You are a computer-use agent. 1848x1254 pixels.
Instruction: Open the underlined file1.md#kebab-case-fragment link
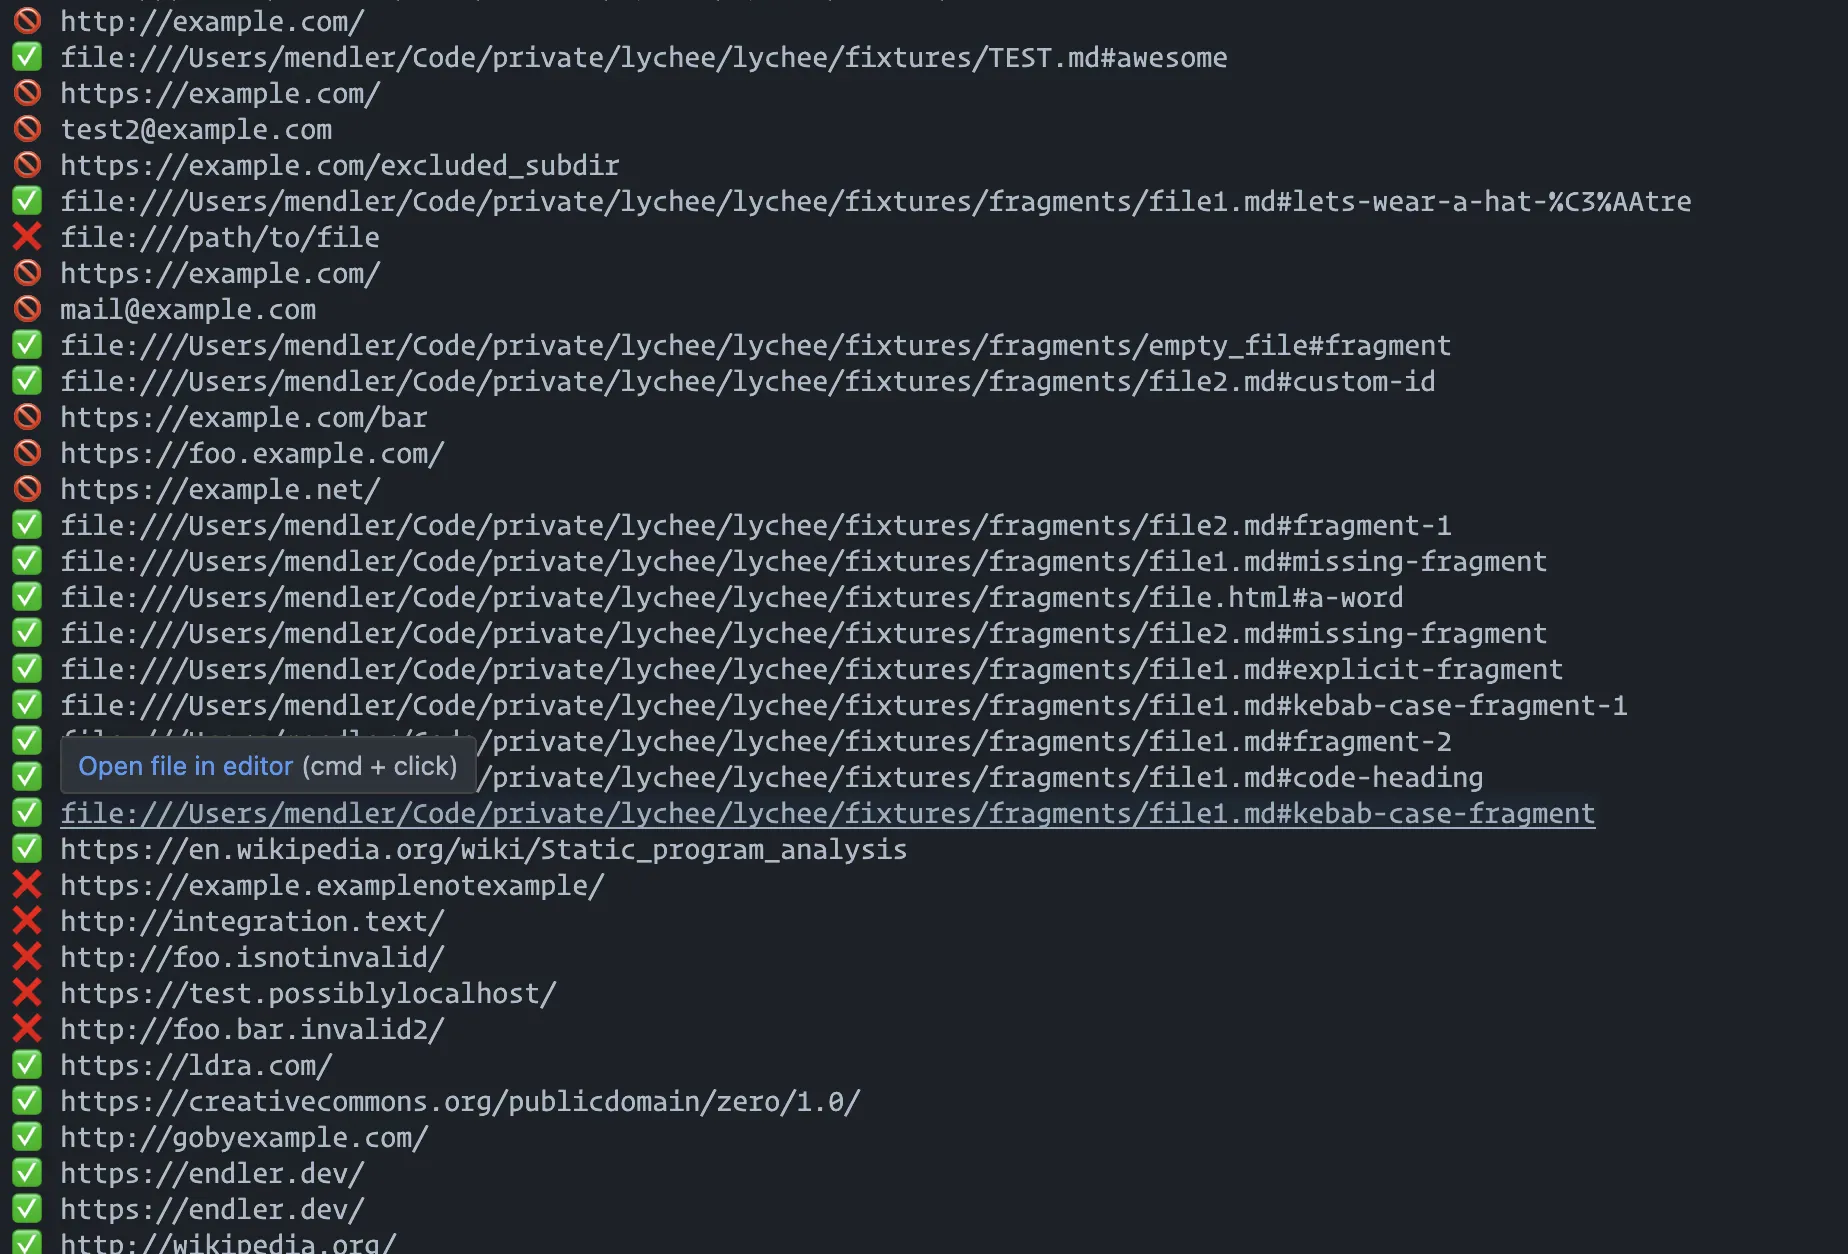pyautogui.click(x=827, y=814)
